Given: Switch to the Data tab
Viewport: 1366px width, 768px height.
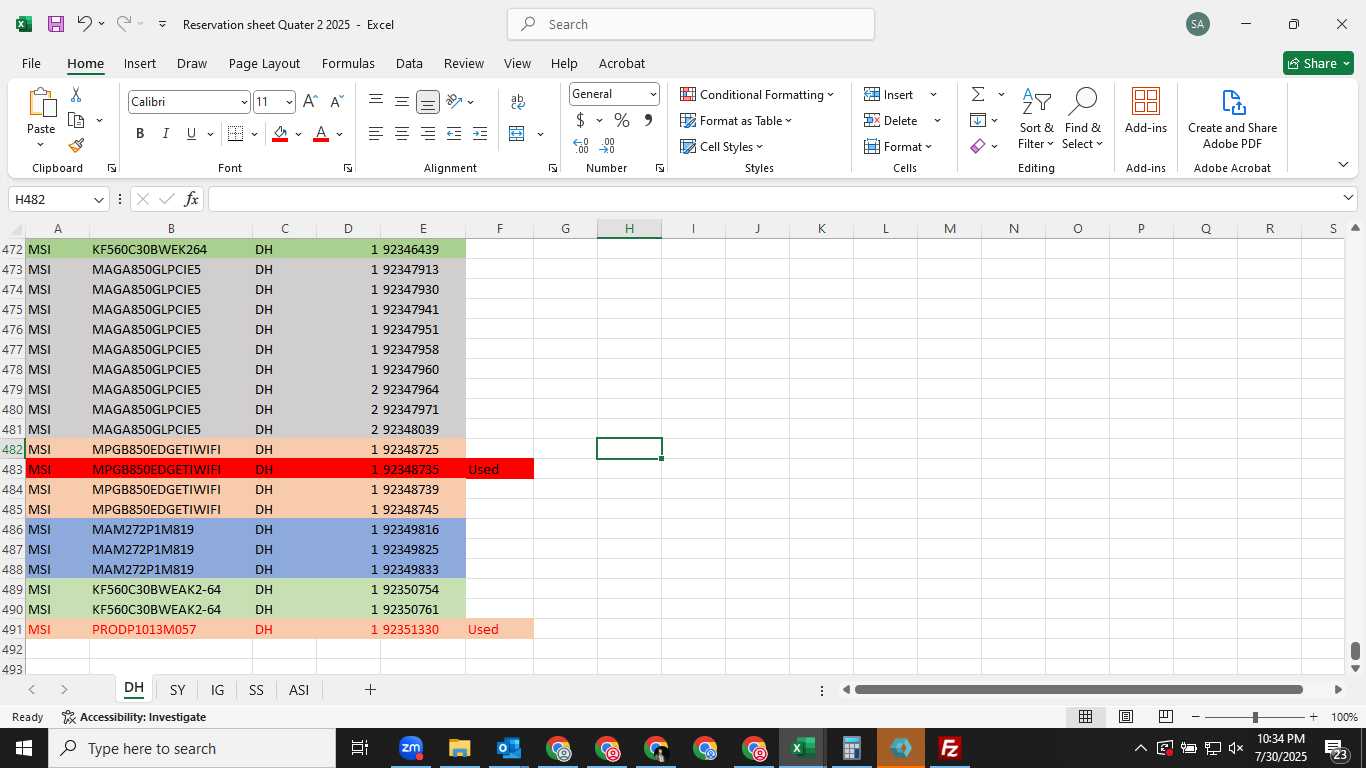Looking at the screenshot, I should coord(409,63).
